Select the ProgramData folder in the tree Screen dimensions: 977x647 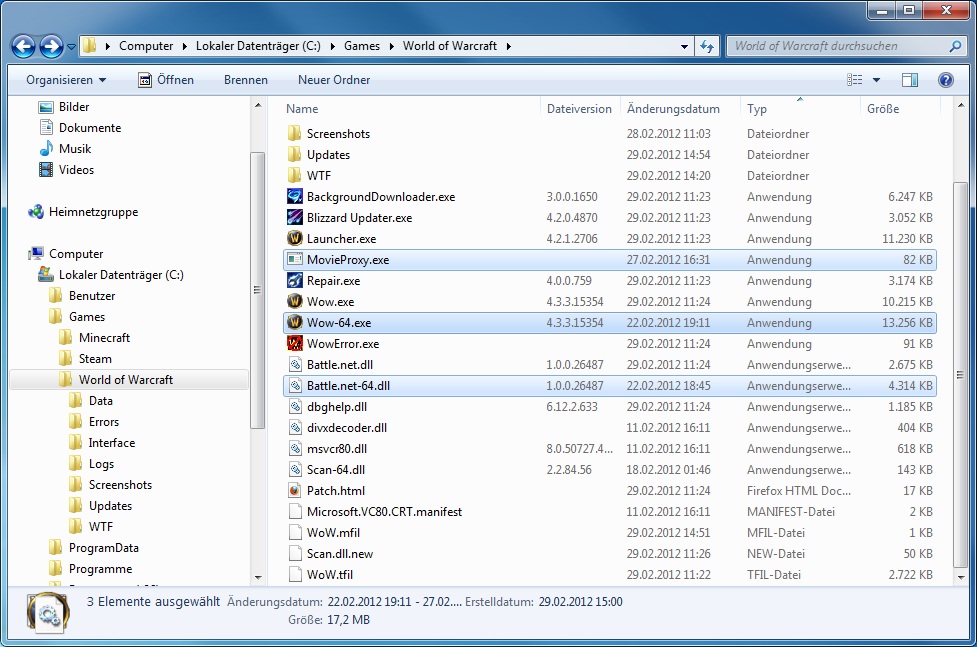[x=94, y=548]
